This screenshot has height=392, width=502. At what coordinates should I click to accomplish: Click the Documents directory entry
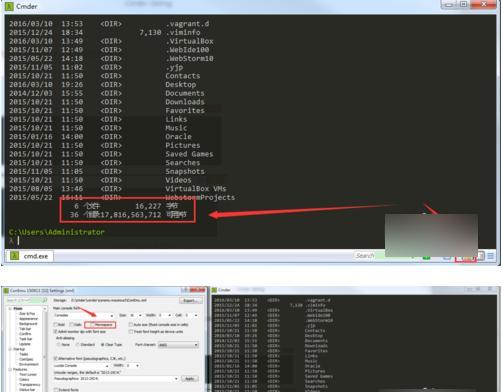[x=185, y=93]
